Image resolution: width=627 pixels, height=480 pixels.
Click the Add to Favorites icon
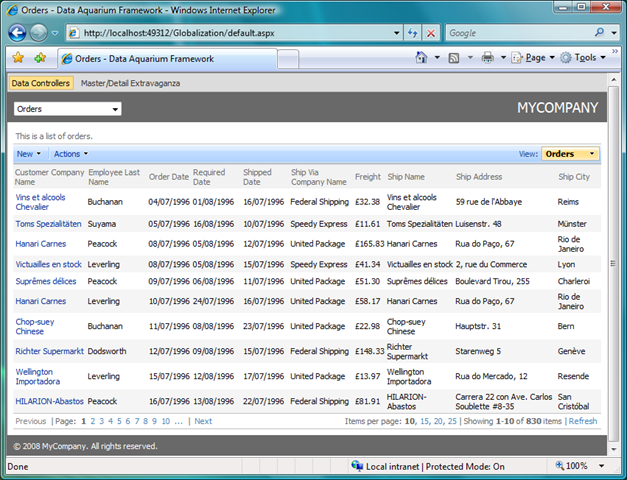click(x=40, y=58)
